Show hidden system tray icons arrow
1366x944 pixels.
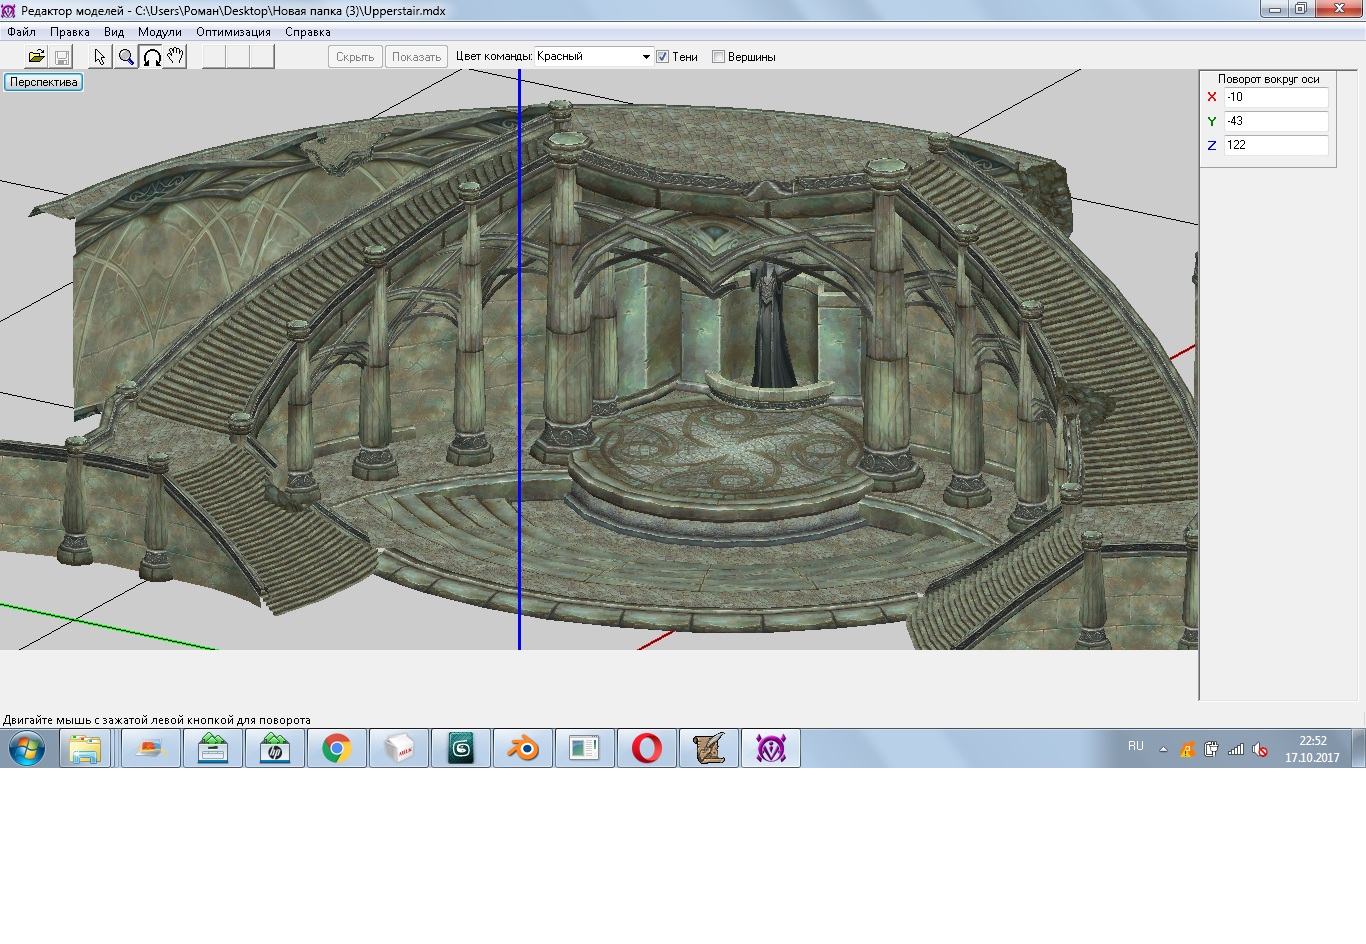pos(1163,749)
